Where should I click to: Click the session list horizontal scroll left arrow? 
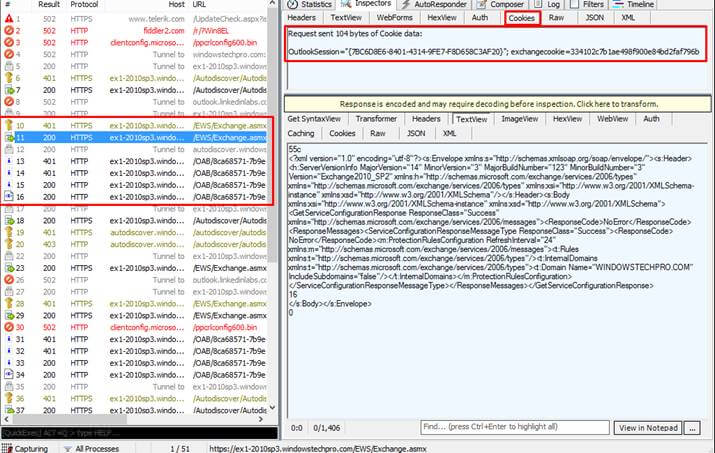pyautogui.click(x=6, y=419)
